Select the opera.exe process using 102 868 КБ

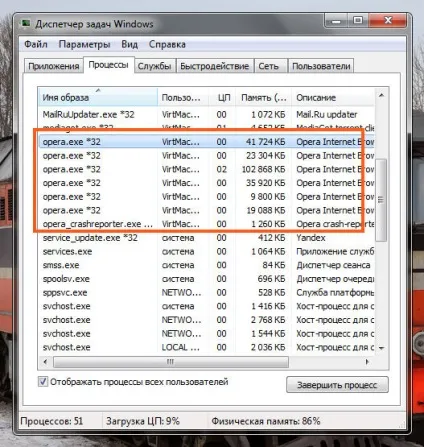click(x=206, y=169)
